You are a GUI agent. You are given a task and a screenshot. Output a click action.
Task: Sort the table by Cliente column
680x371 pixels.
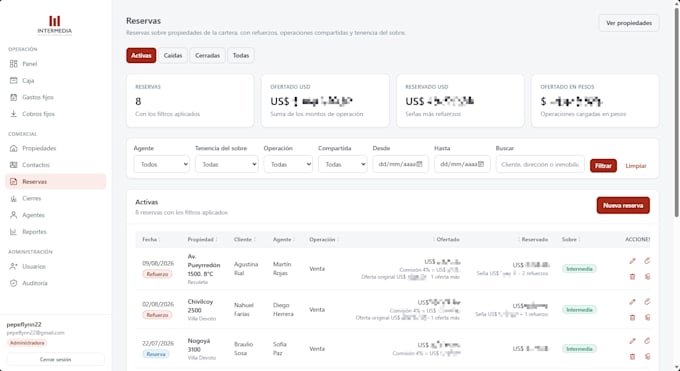(244, 240)
